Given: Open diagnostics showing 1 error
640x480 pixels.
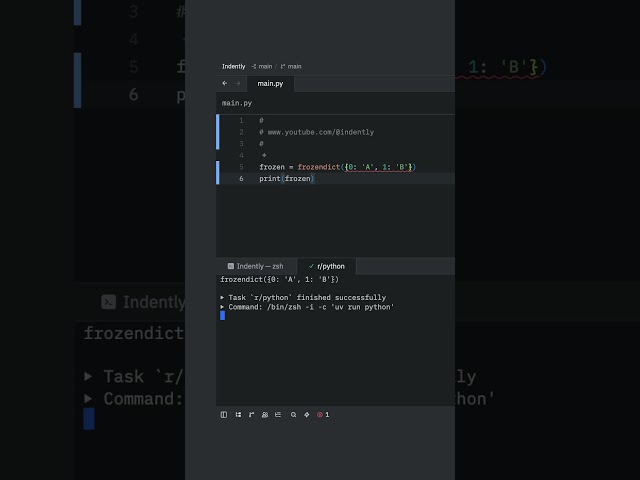Looking at the screenshot, I should [323, 415].
